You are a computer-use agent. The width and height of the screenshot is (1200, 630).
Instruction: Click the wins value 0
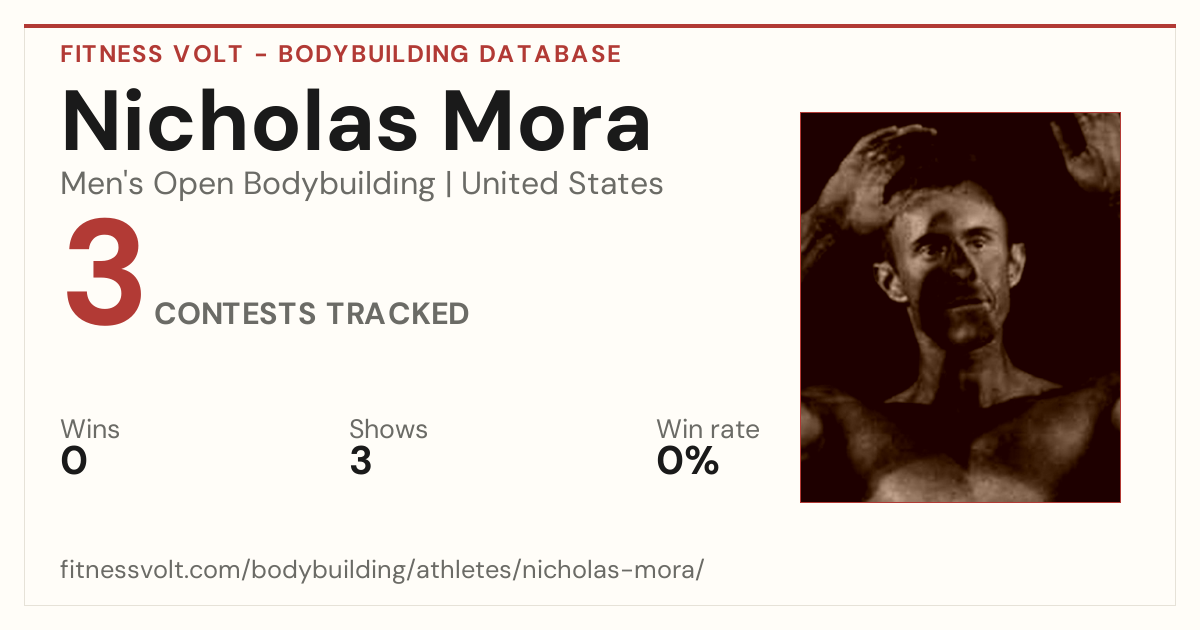coord(74,461)
